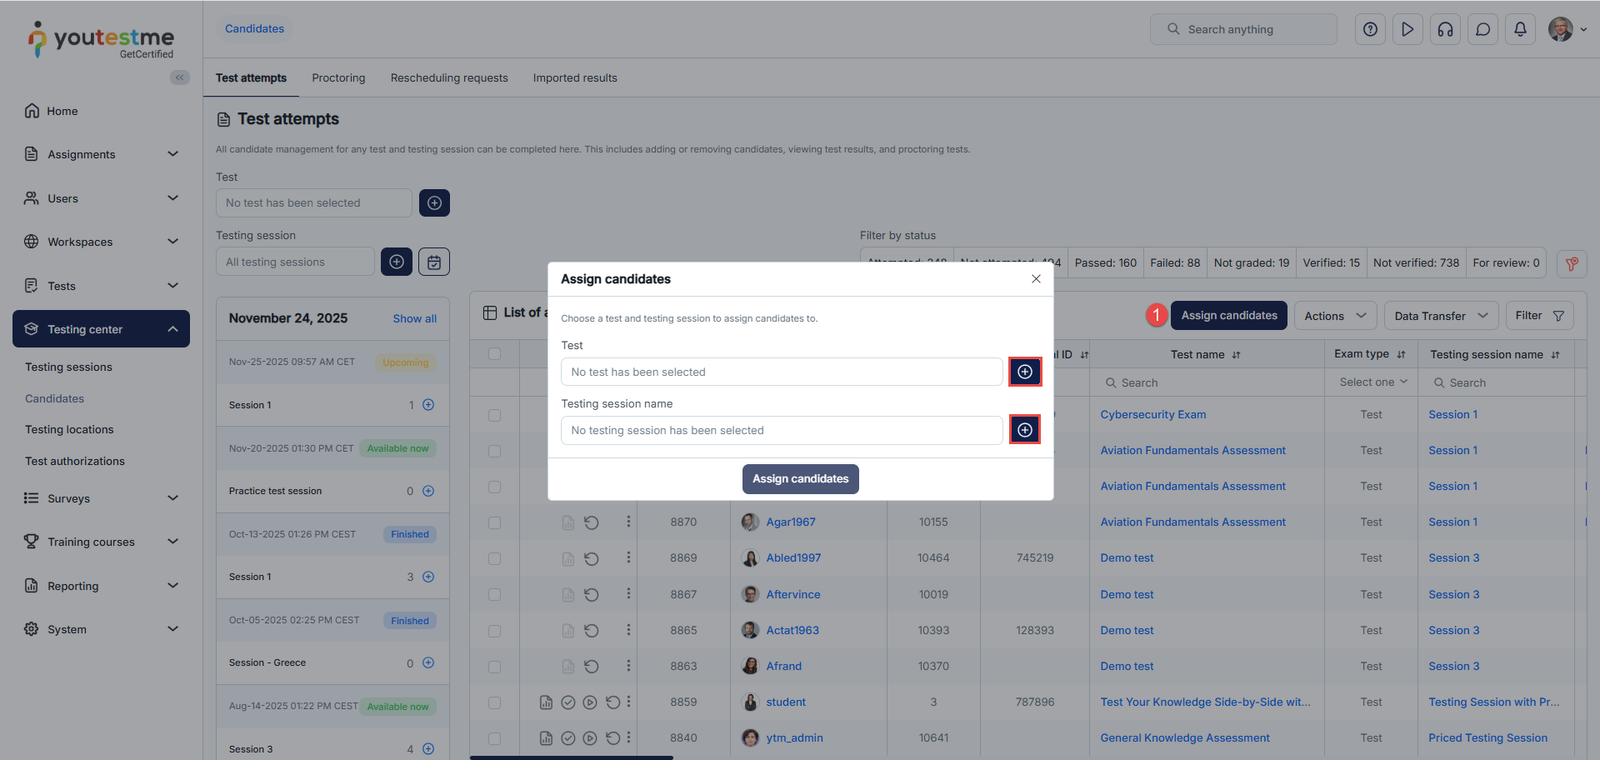Open the Rescheduling requests tab

coord(449,78)
